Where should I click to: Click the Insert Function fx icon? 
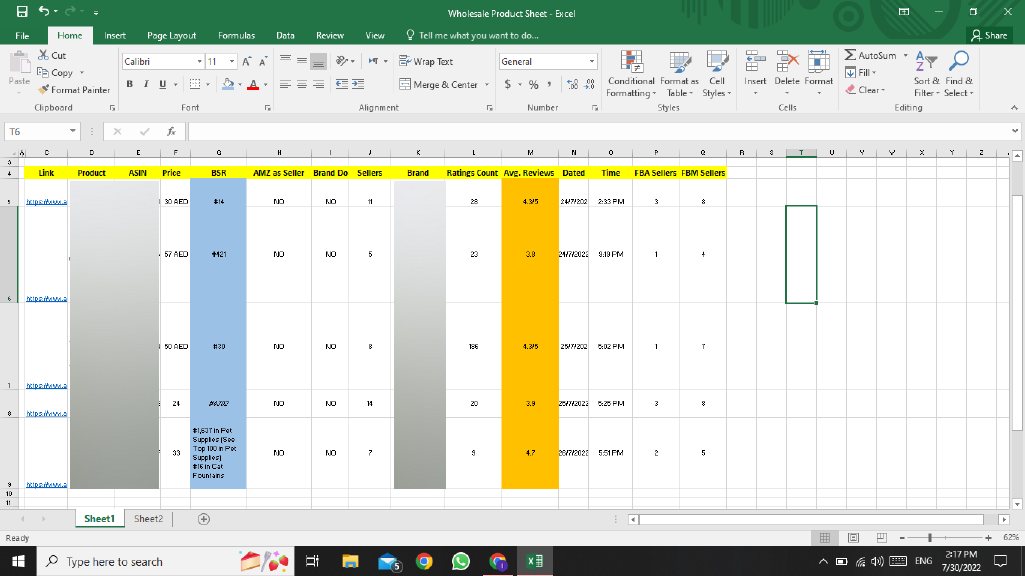pos(171,131)
